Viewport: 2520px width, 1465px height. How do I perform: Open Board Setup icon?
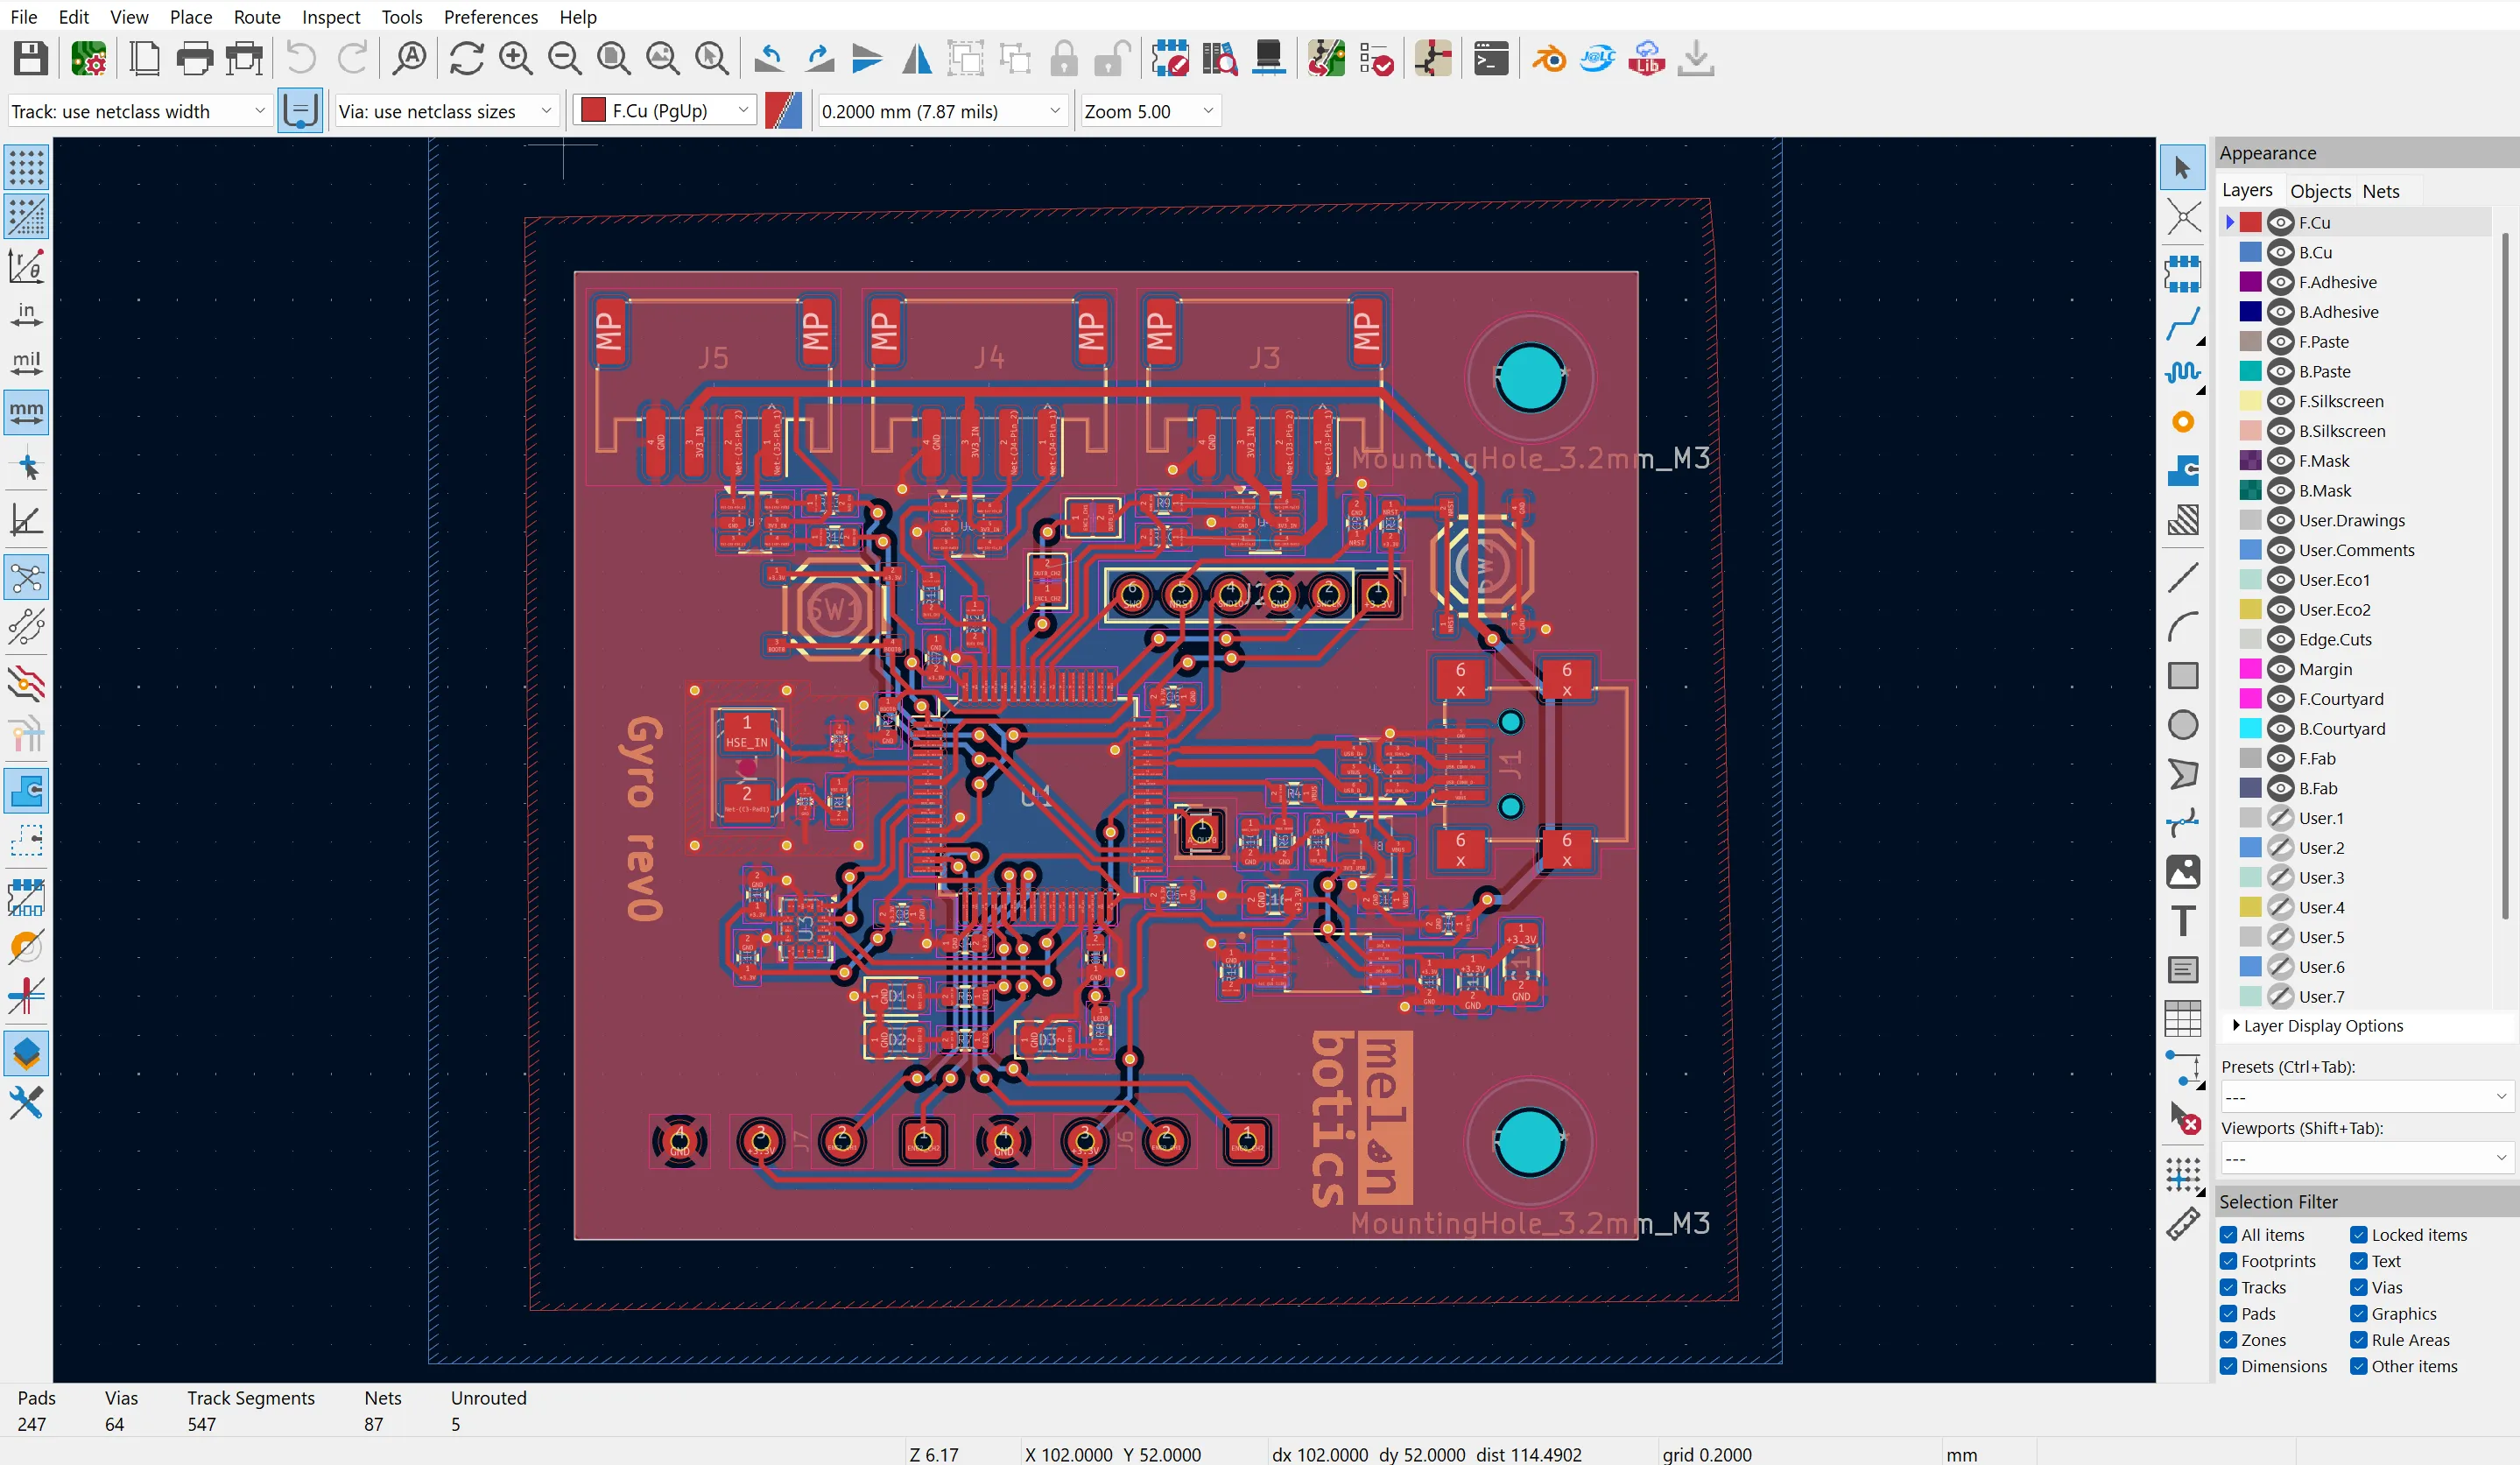tap(89, 59)
